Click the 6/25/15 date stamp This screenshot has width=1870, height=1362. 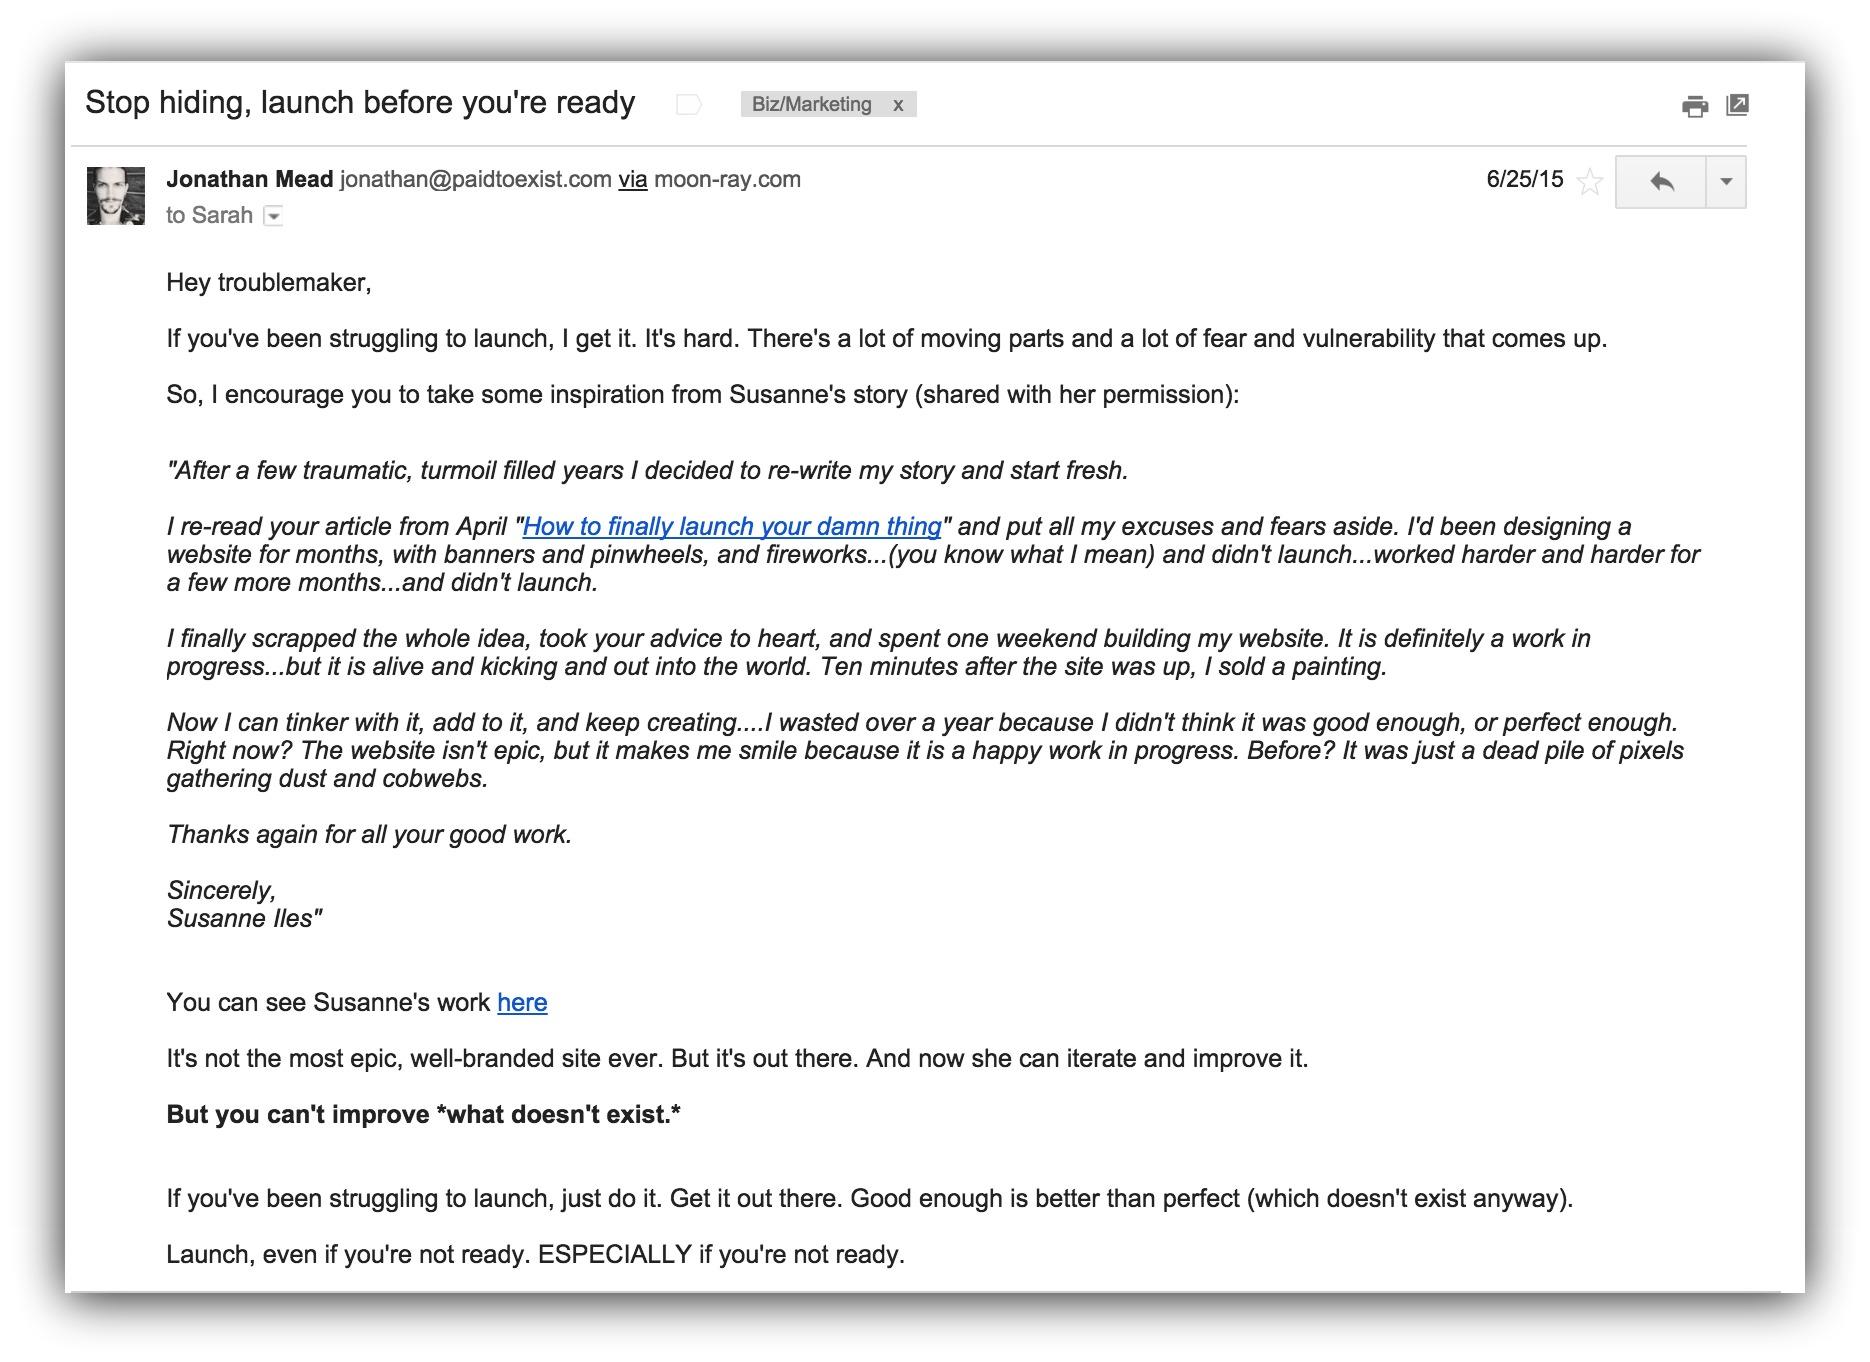[1524, 180]
